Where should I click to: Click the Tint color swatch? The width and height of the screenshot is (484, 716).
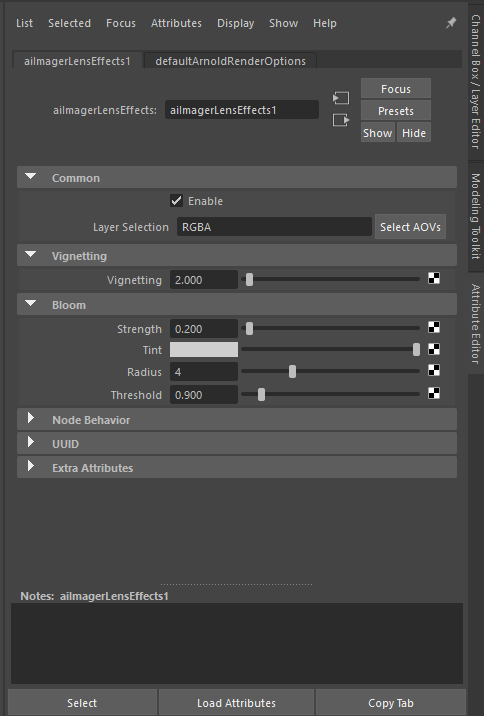204,350
